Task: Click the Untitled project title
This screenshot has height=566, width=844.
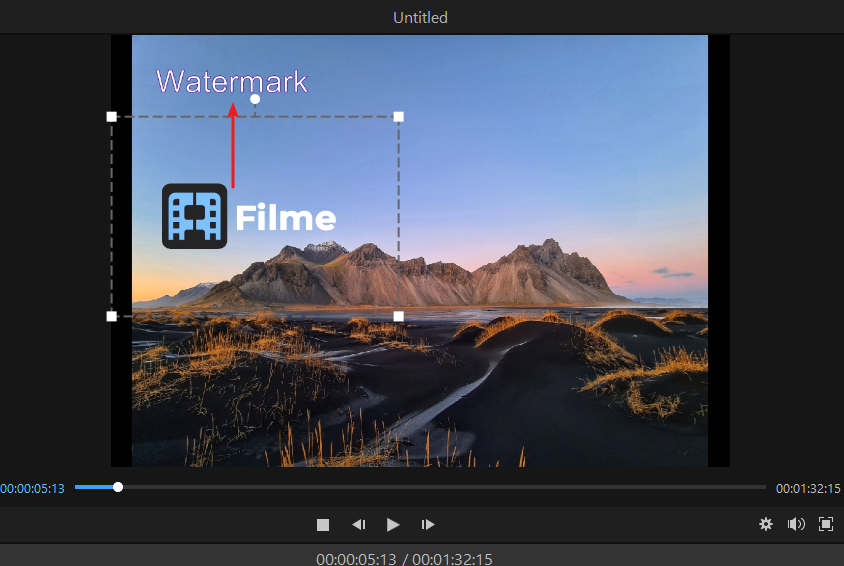Action: coord(420,18)
